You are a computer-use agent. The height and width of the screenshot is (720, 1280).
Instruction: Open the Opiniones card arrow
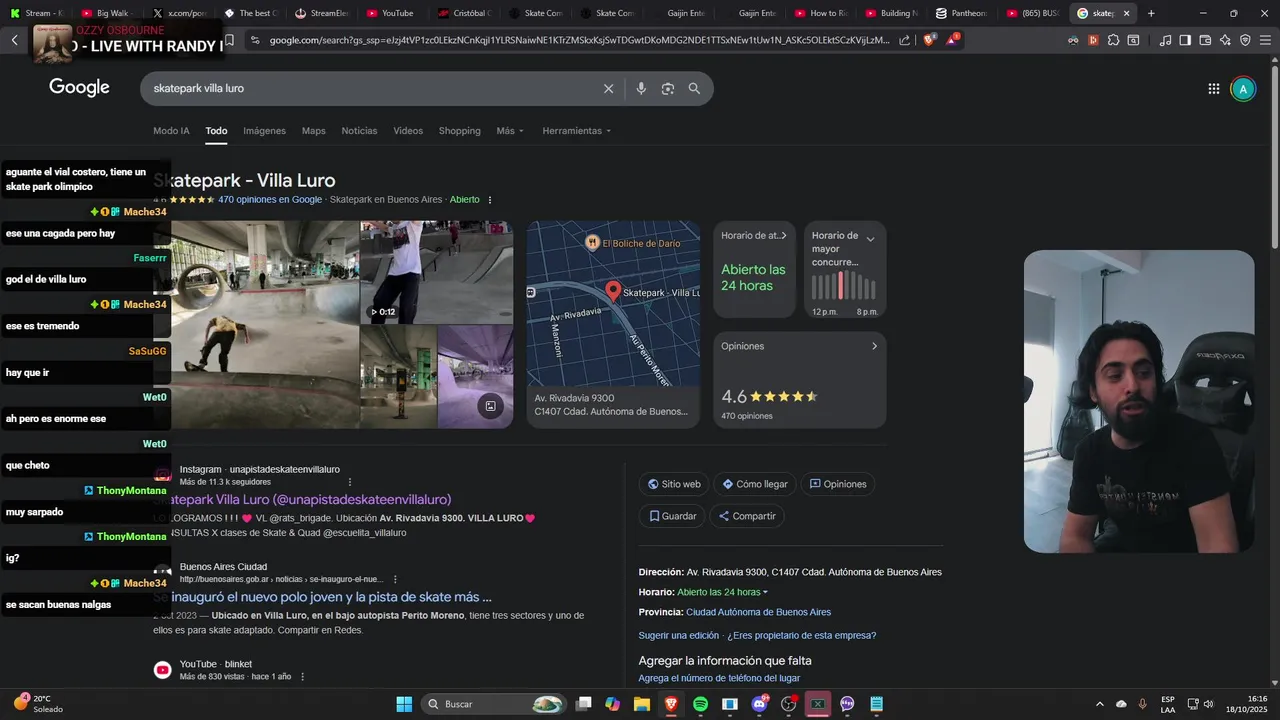tap(874, 346)
